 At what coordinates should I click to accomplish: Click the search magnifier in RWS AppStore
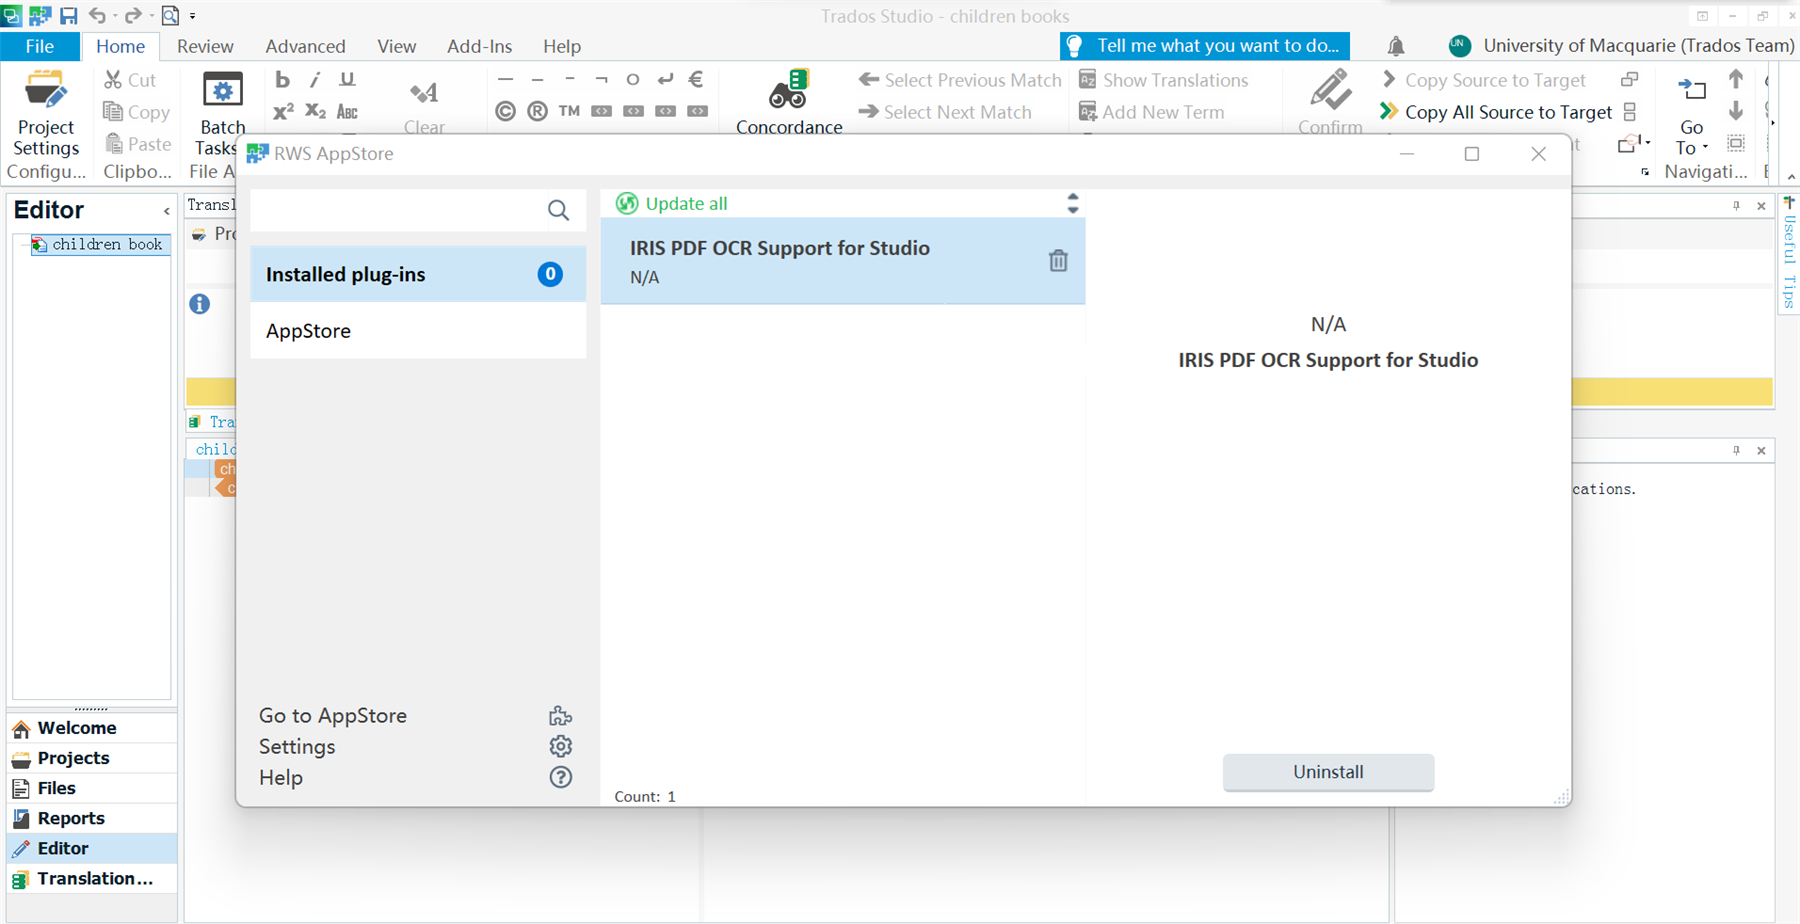tap(559, 210)
